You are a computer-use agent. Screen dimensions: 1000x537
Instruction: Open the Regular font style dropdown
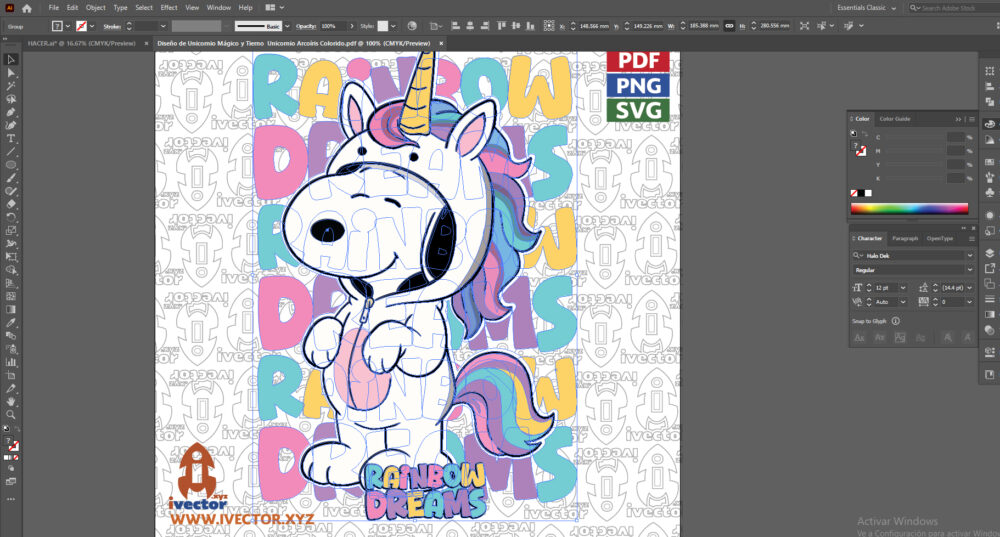click(969, 270)
